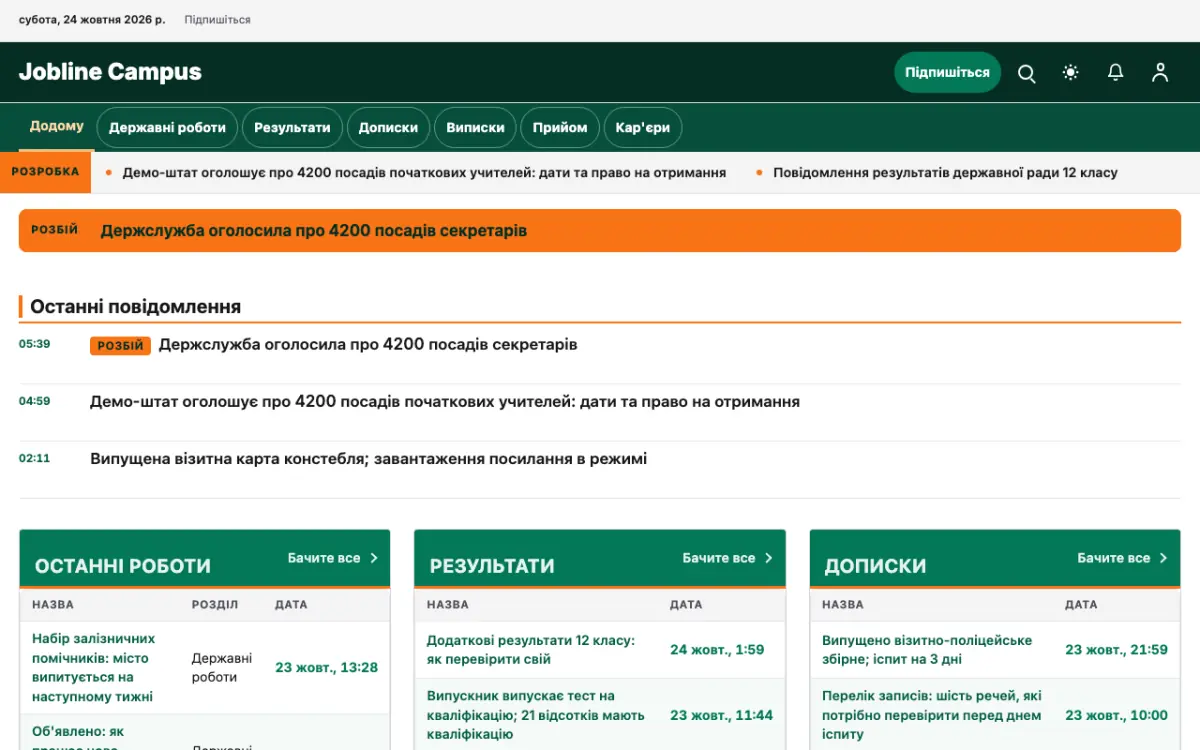This screenshot has width=1200, height=750.
Task: Open result Додаткові результати 12 класу
Action: coord(531,650)
